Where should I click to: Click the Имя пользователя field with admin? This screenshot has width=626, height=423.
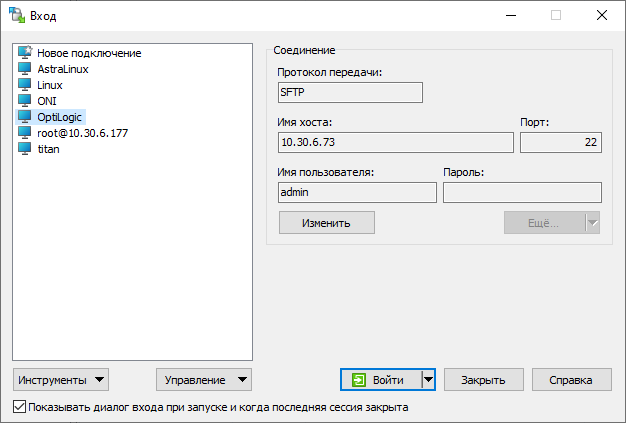357,192
